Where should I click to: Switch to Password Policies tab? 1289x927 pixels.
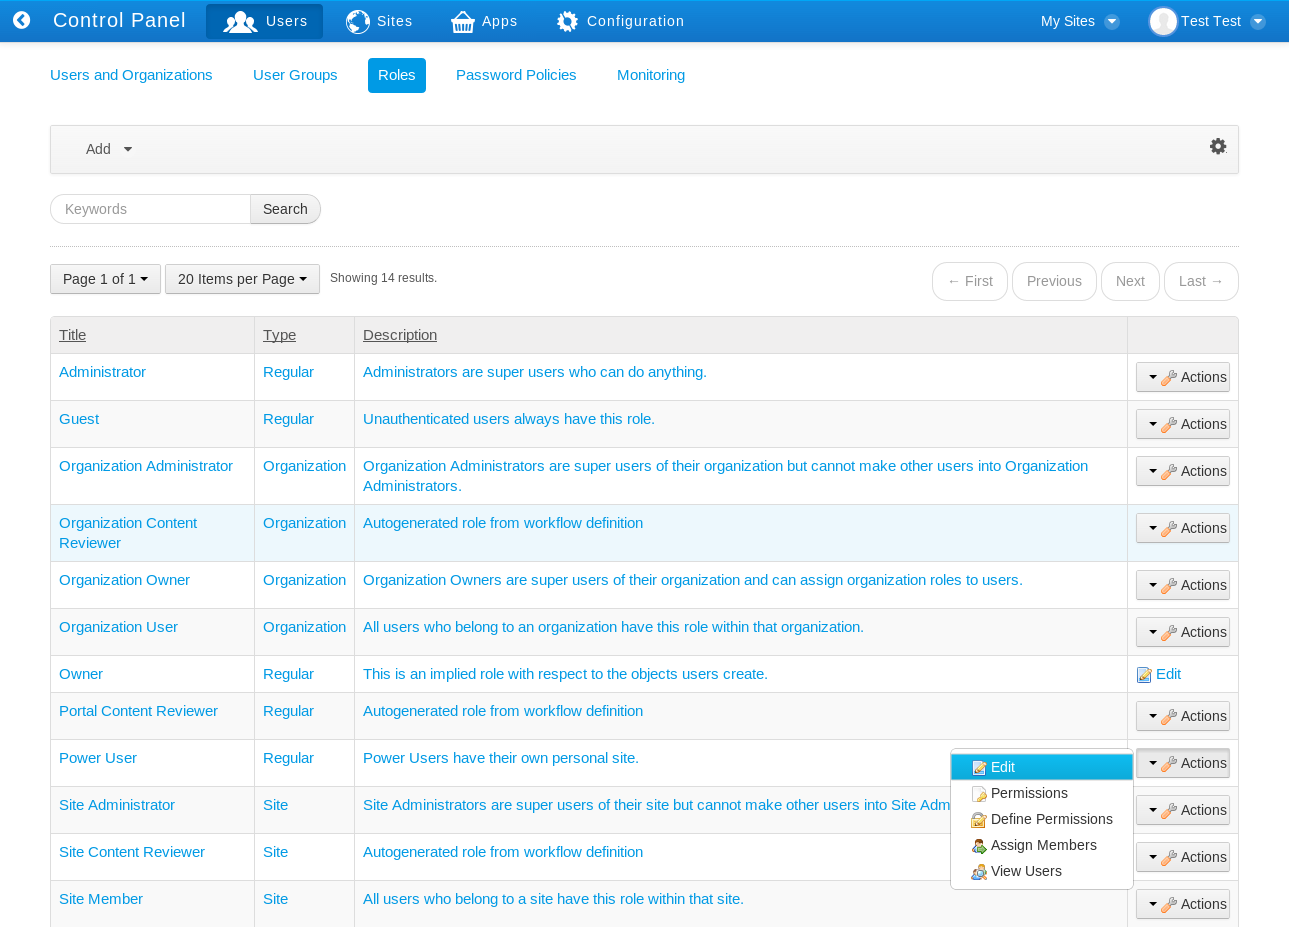[x=516, y=75]
